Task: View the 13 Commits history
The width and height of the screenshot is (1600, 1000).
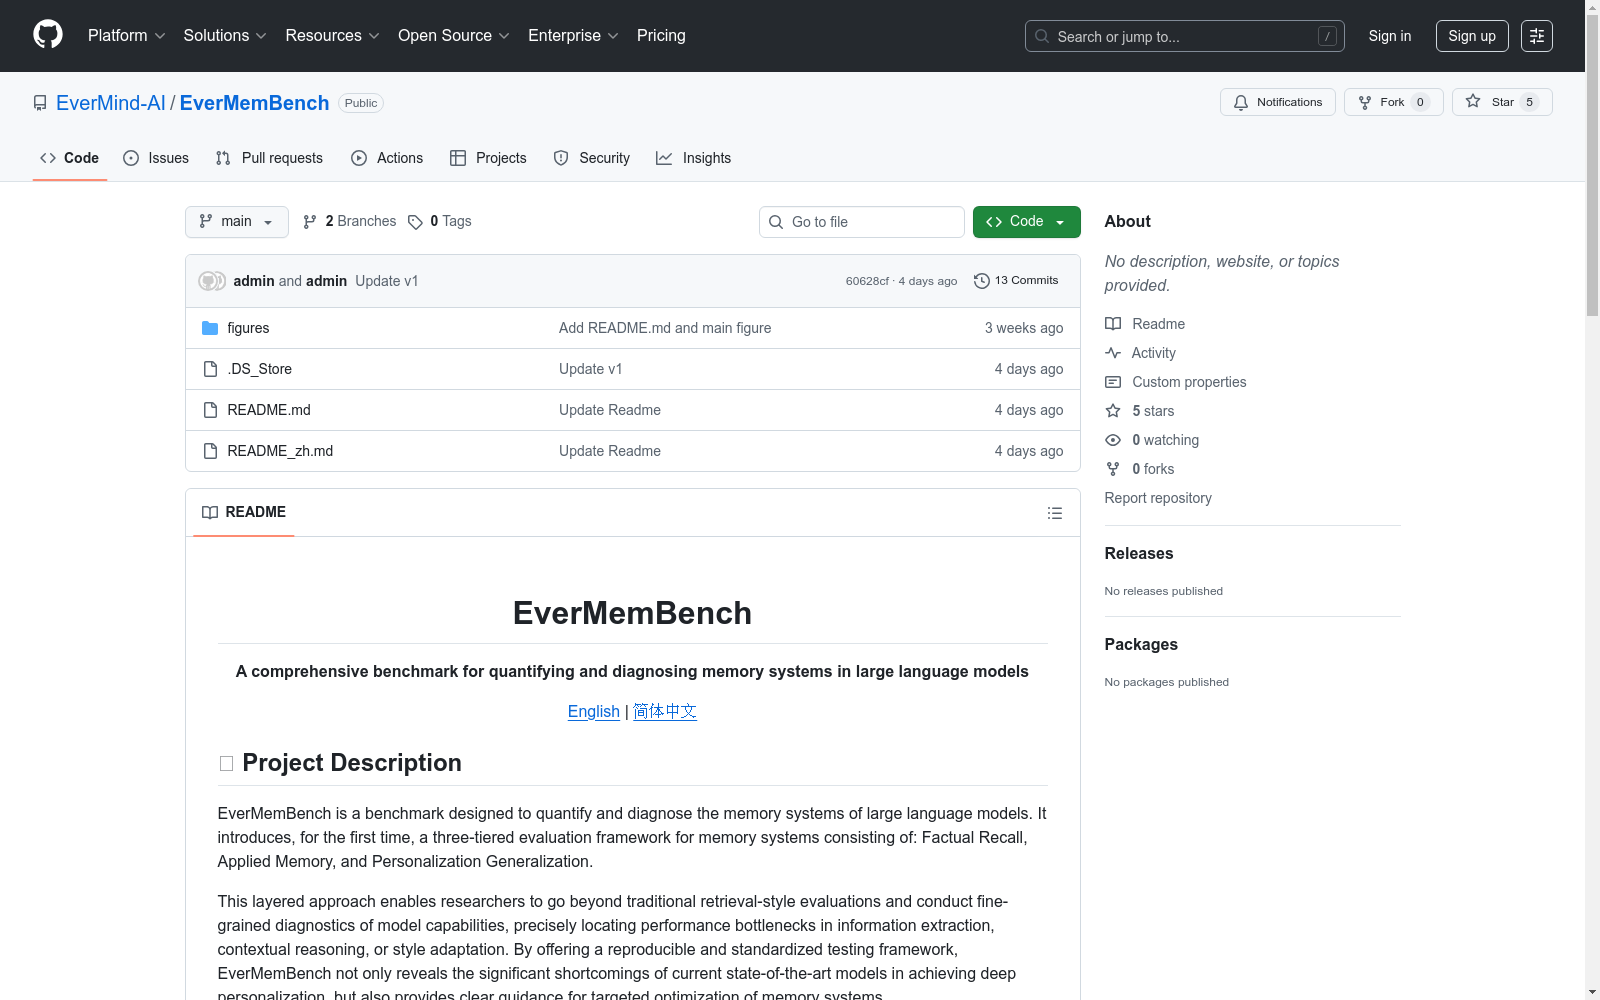Action: [1016, 281]
